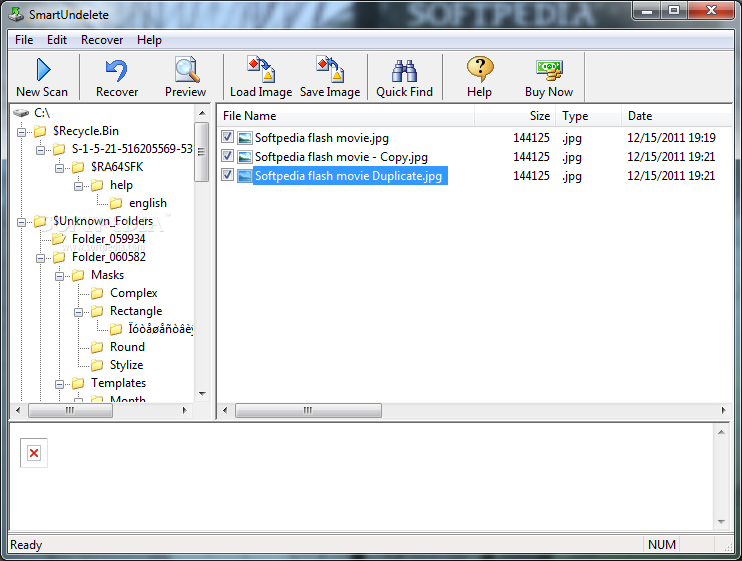Click the Complex folder icon
Screen dimensions: 742x561
(x=97, y=293)
